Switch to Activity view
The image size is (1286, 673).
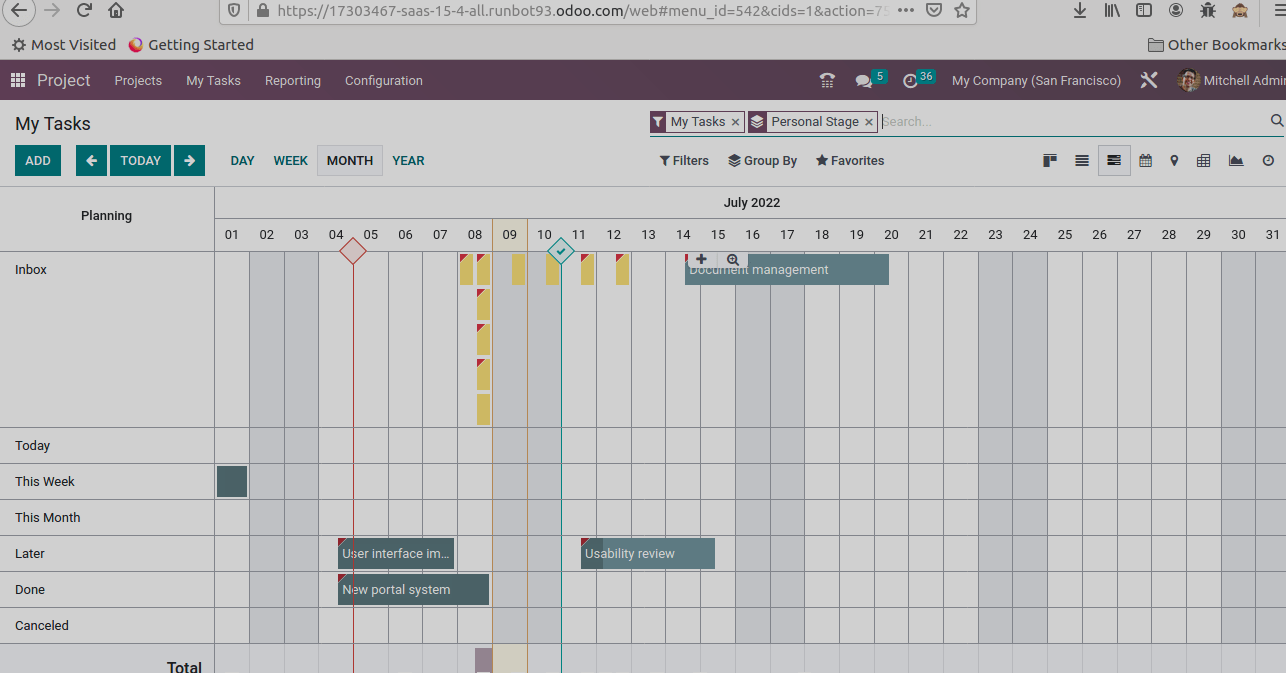(1268, 160)
